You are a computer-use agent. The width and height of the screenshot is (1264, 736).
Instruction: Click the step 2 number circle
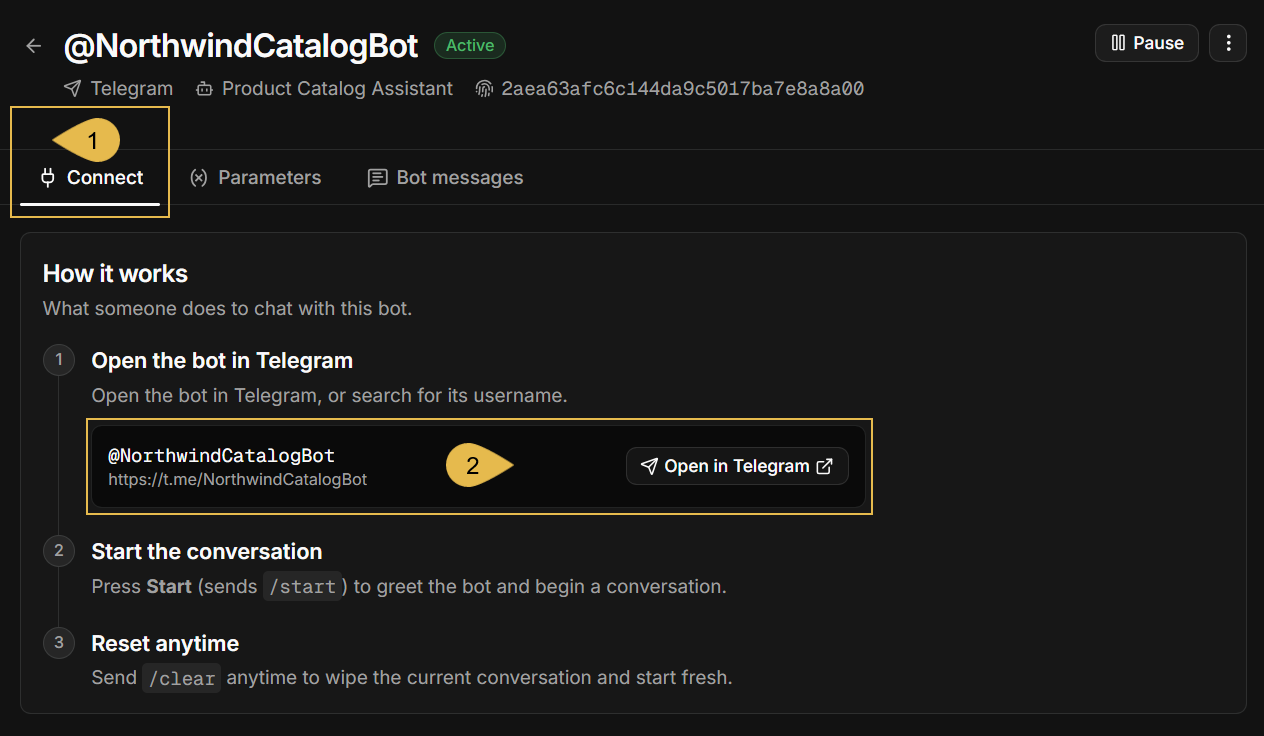pyautogui.click(x=59, y=550)
